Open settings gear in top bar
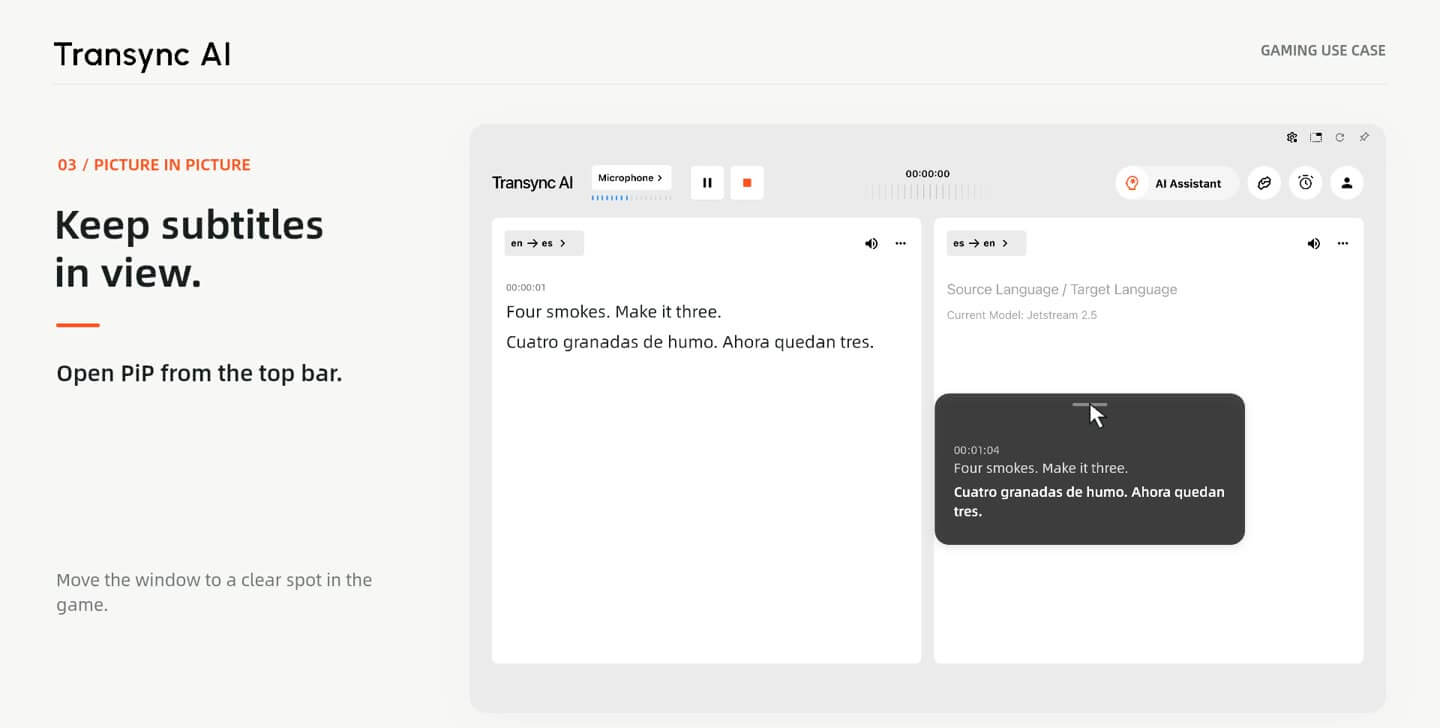The image size is (1440, 728). (1292, 137)
